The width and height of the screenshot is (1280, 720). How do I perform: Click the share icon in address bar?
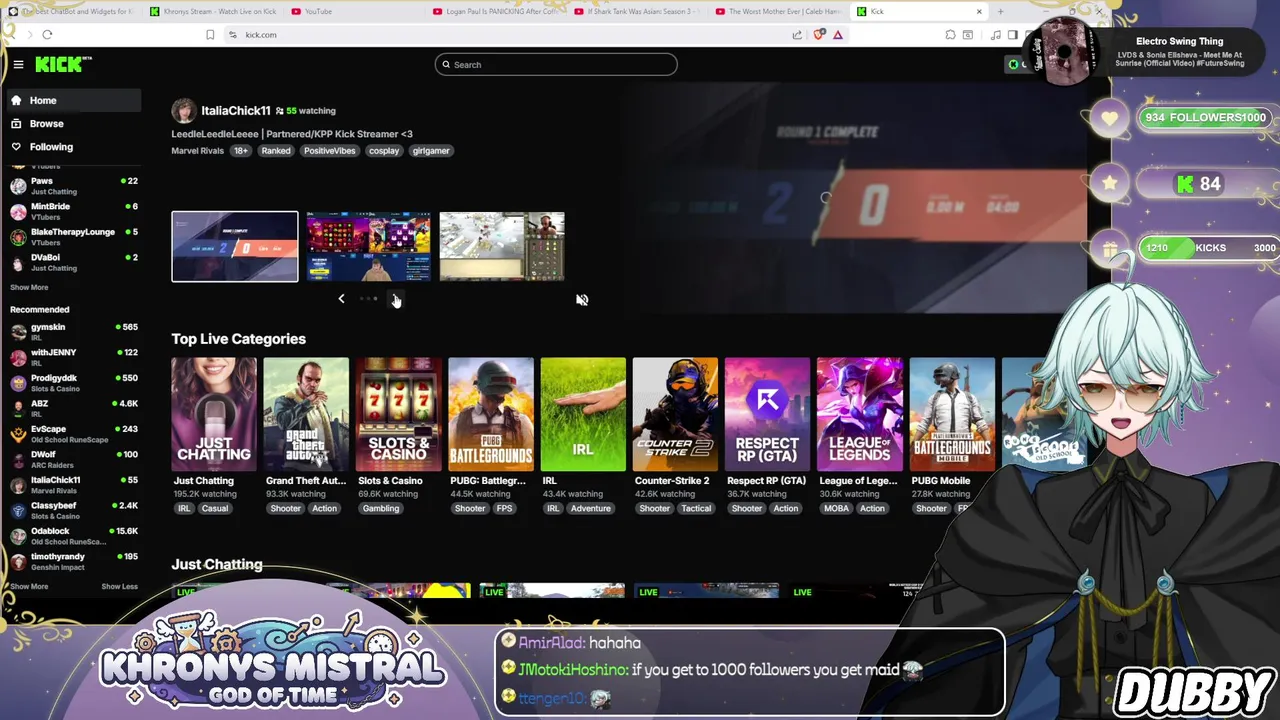(797, 35)
